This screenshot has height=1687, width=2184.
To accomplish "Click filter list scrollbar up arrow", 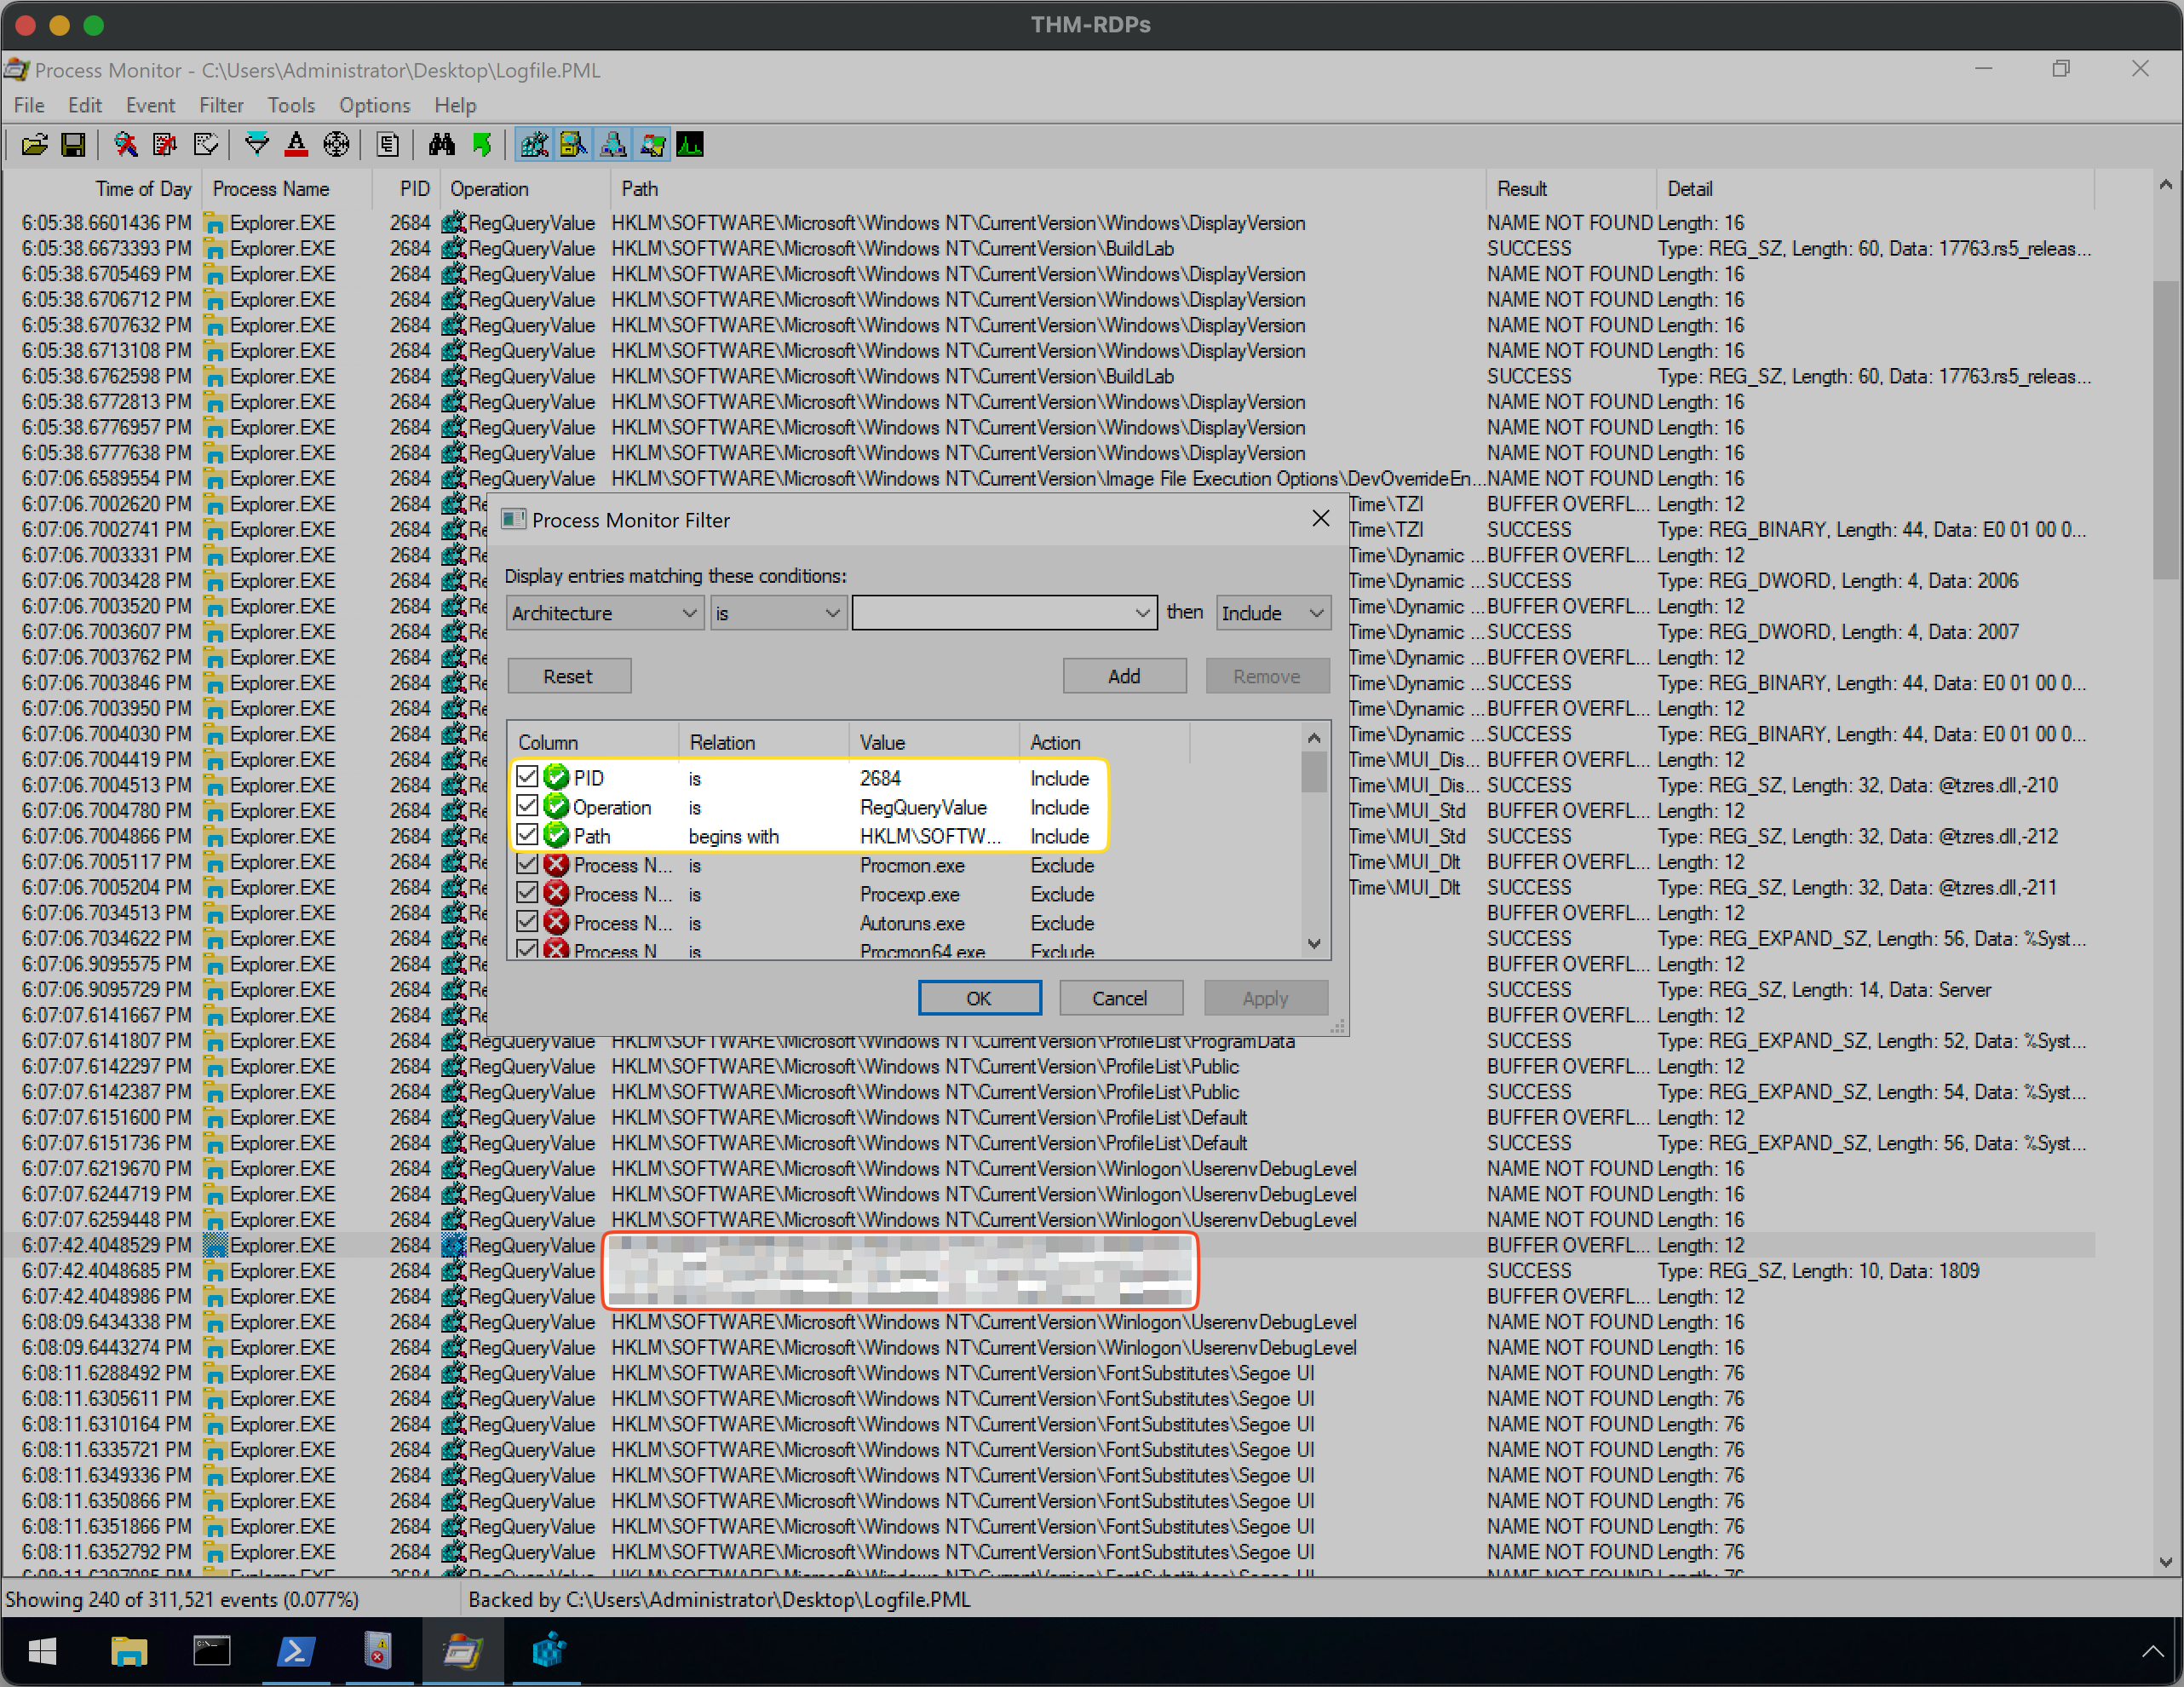I will (x=1314, y=738).
